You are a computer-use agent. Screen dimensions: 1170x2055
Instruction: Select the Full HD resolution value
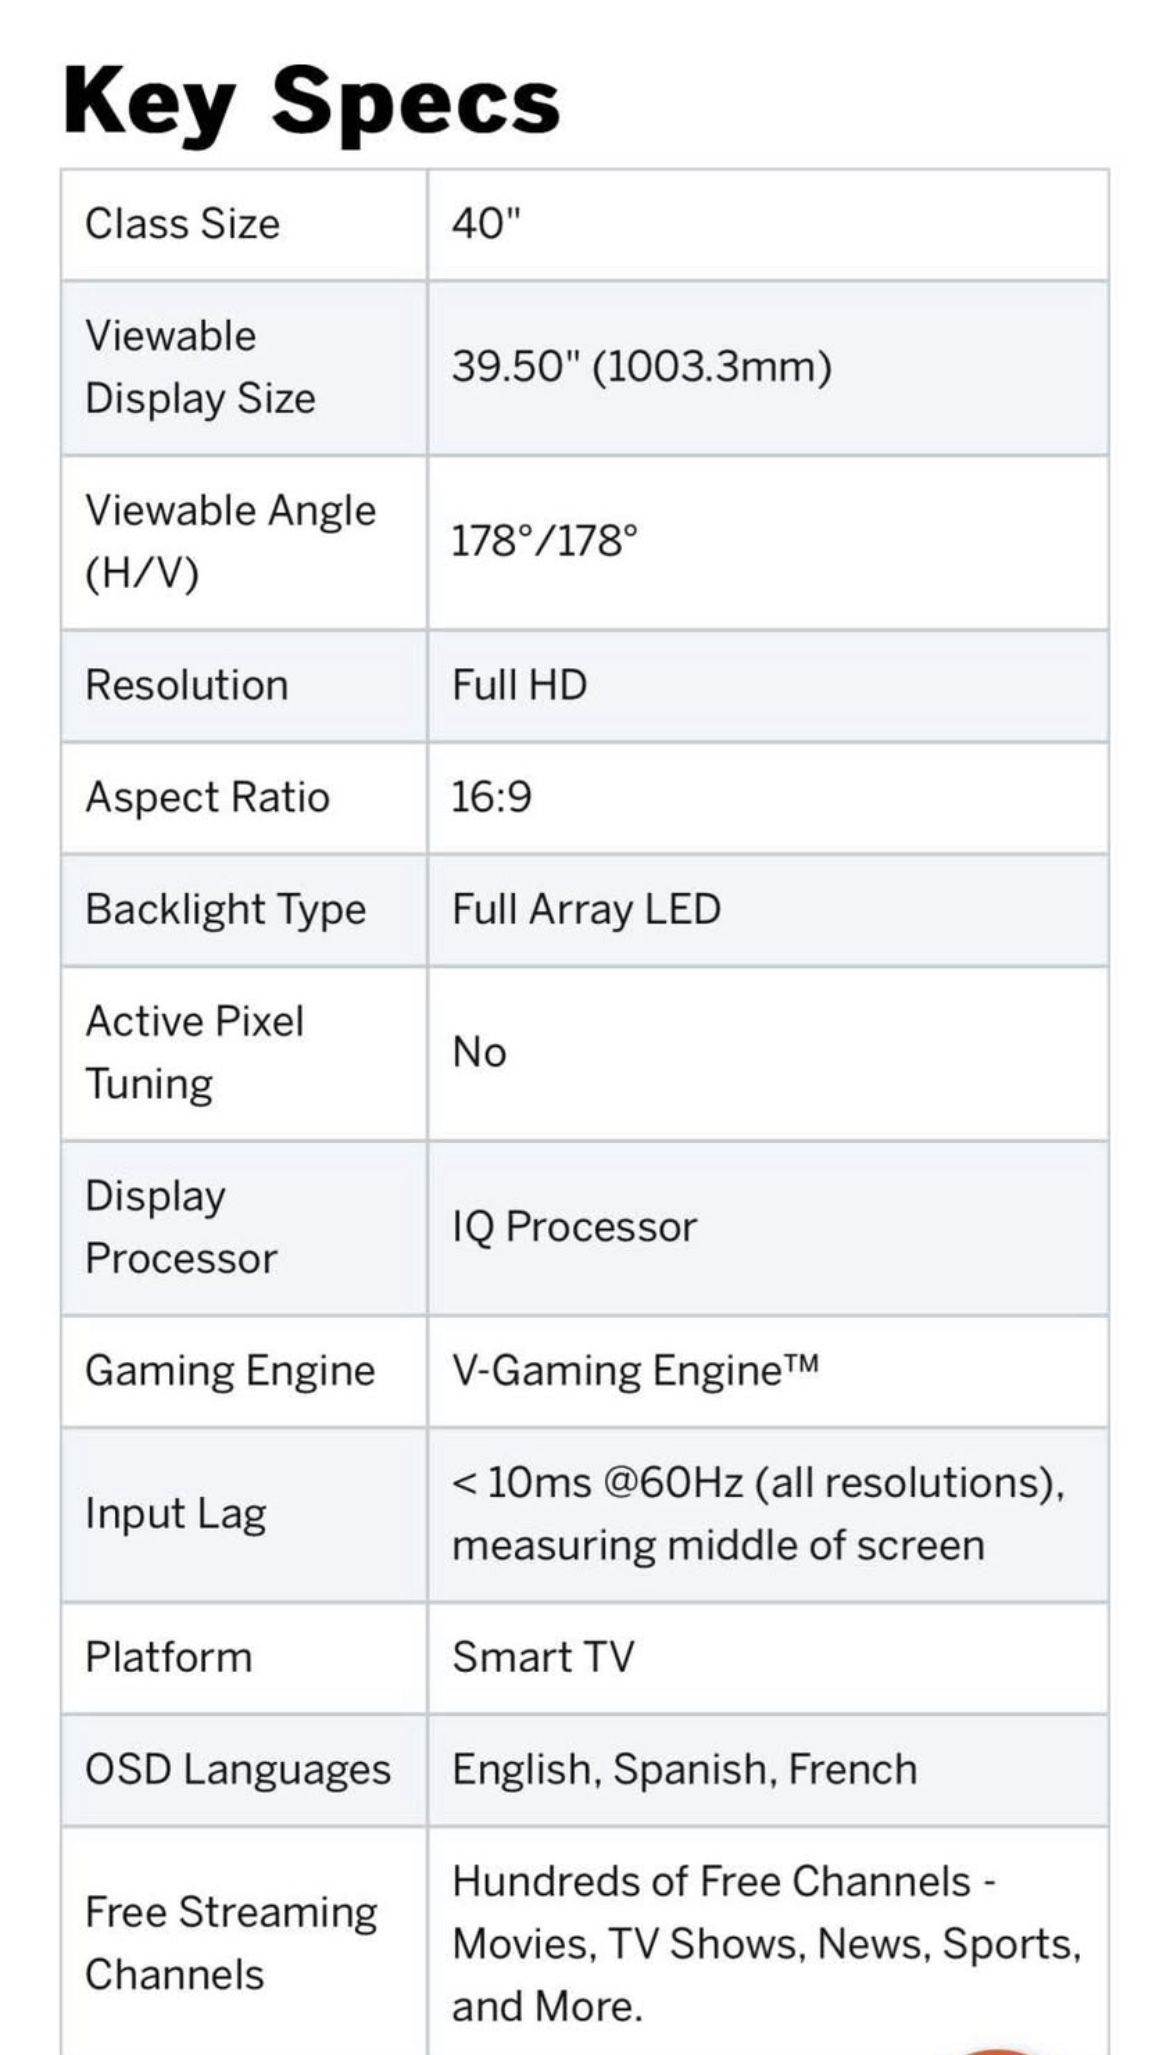coord(520,685)
